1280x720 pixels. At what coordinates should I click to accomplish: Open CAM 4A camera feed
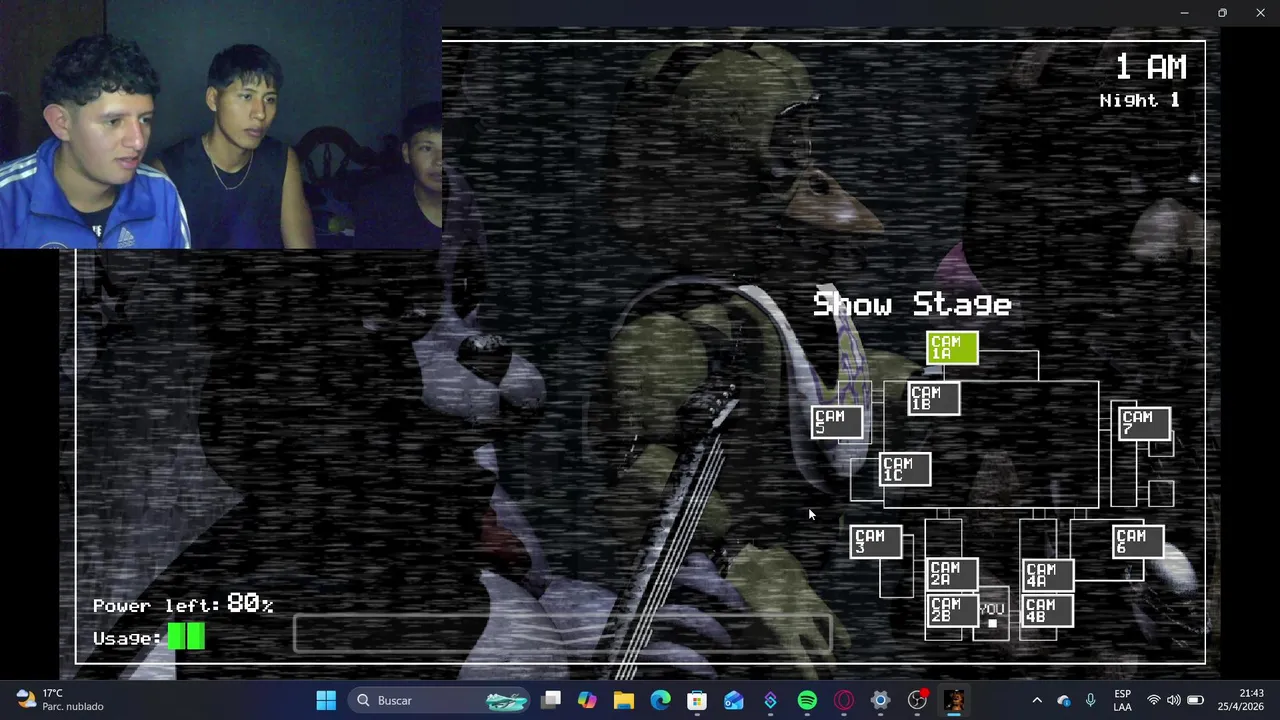(x=1048, y=575)
